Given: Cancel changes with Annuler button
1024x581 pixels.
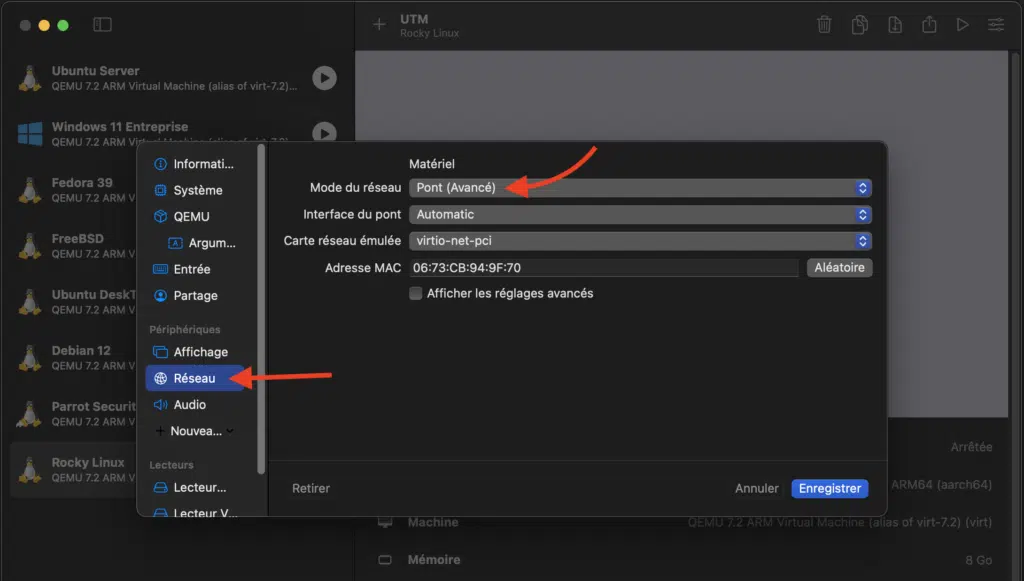Looking at the screenshot, I should pos(756,488).
